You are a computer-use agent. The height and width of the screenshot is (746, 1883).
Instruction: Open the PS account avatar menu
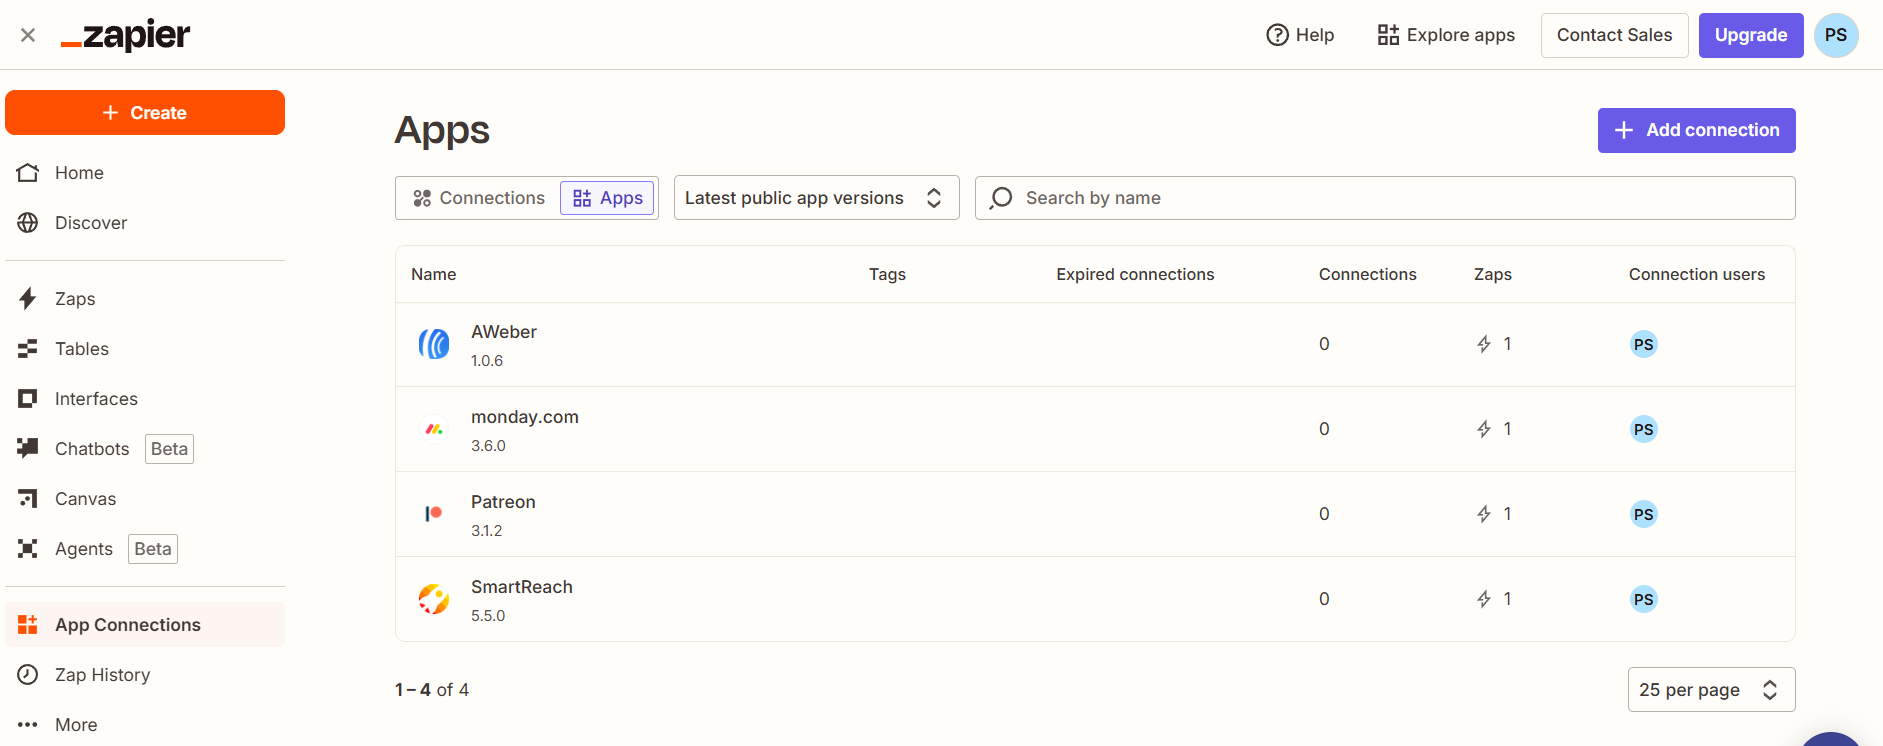pos(1836,35)
